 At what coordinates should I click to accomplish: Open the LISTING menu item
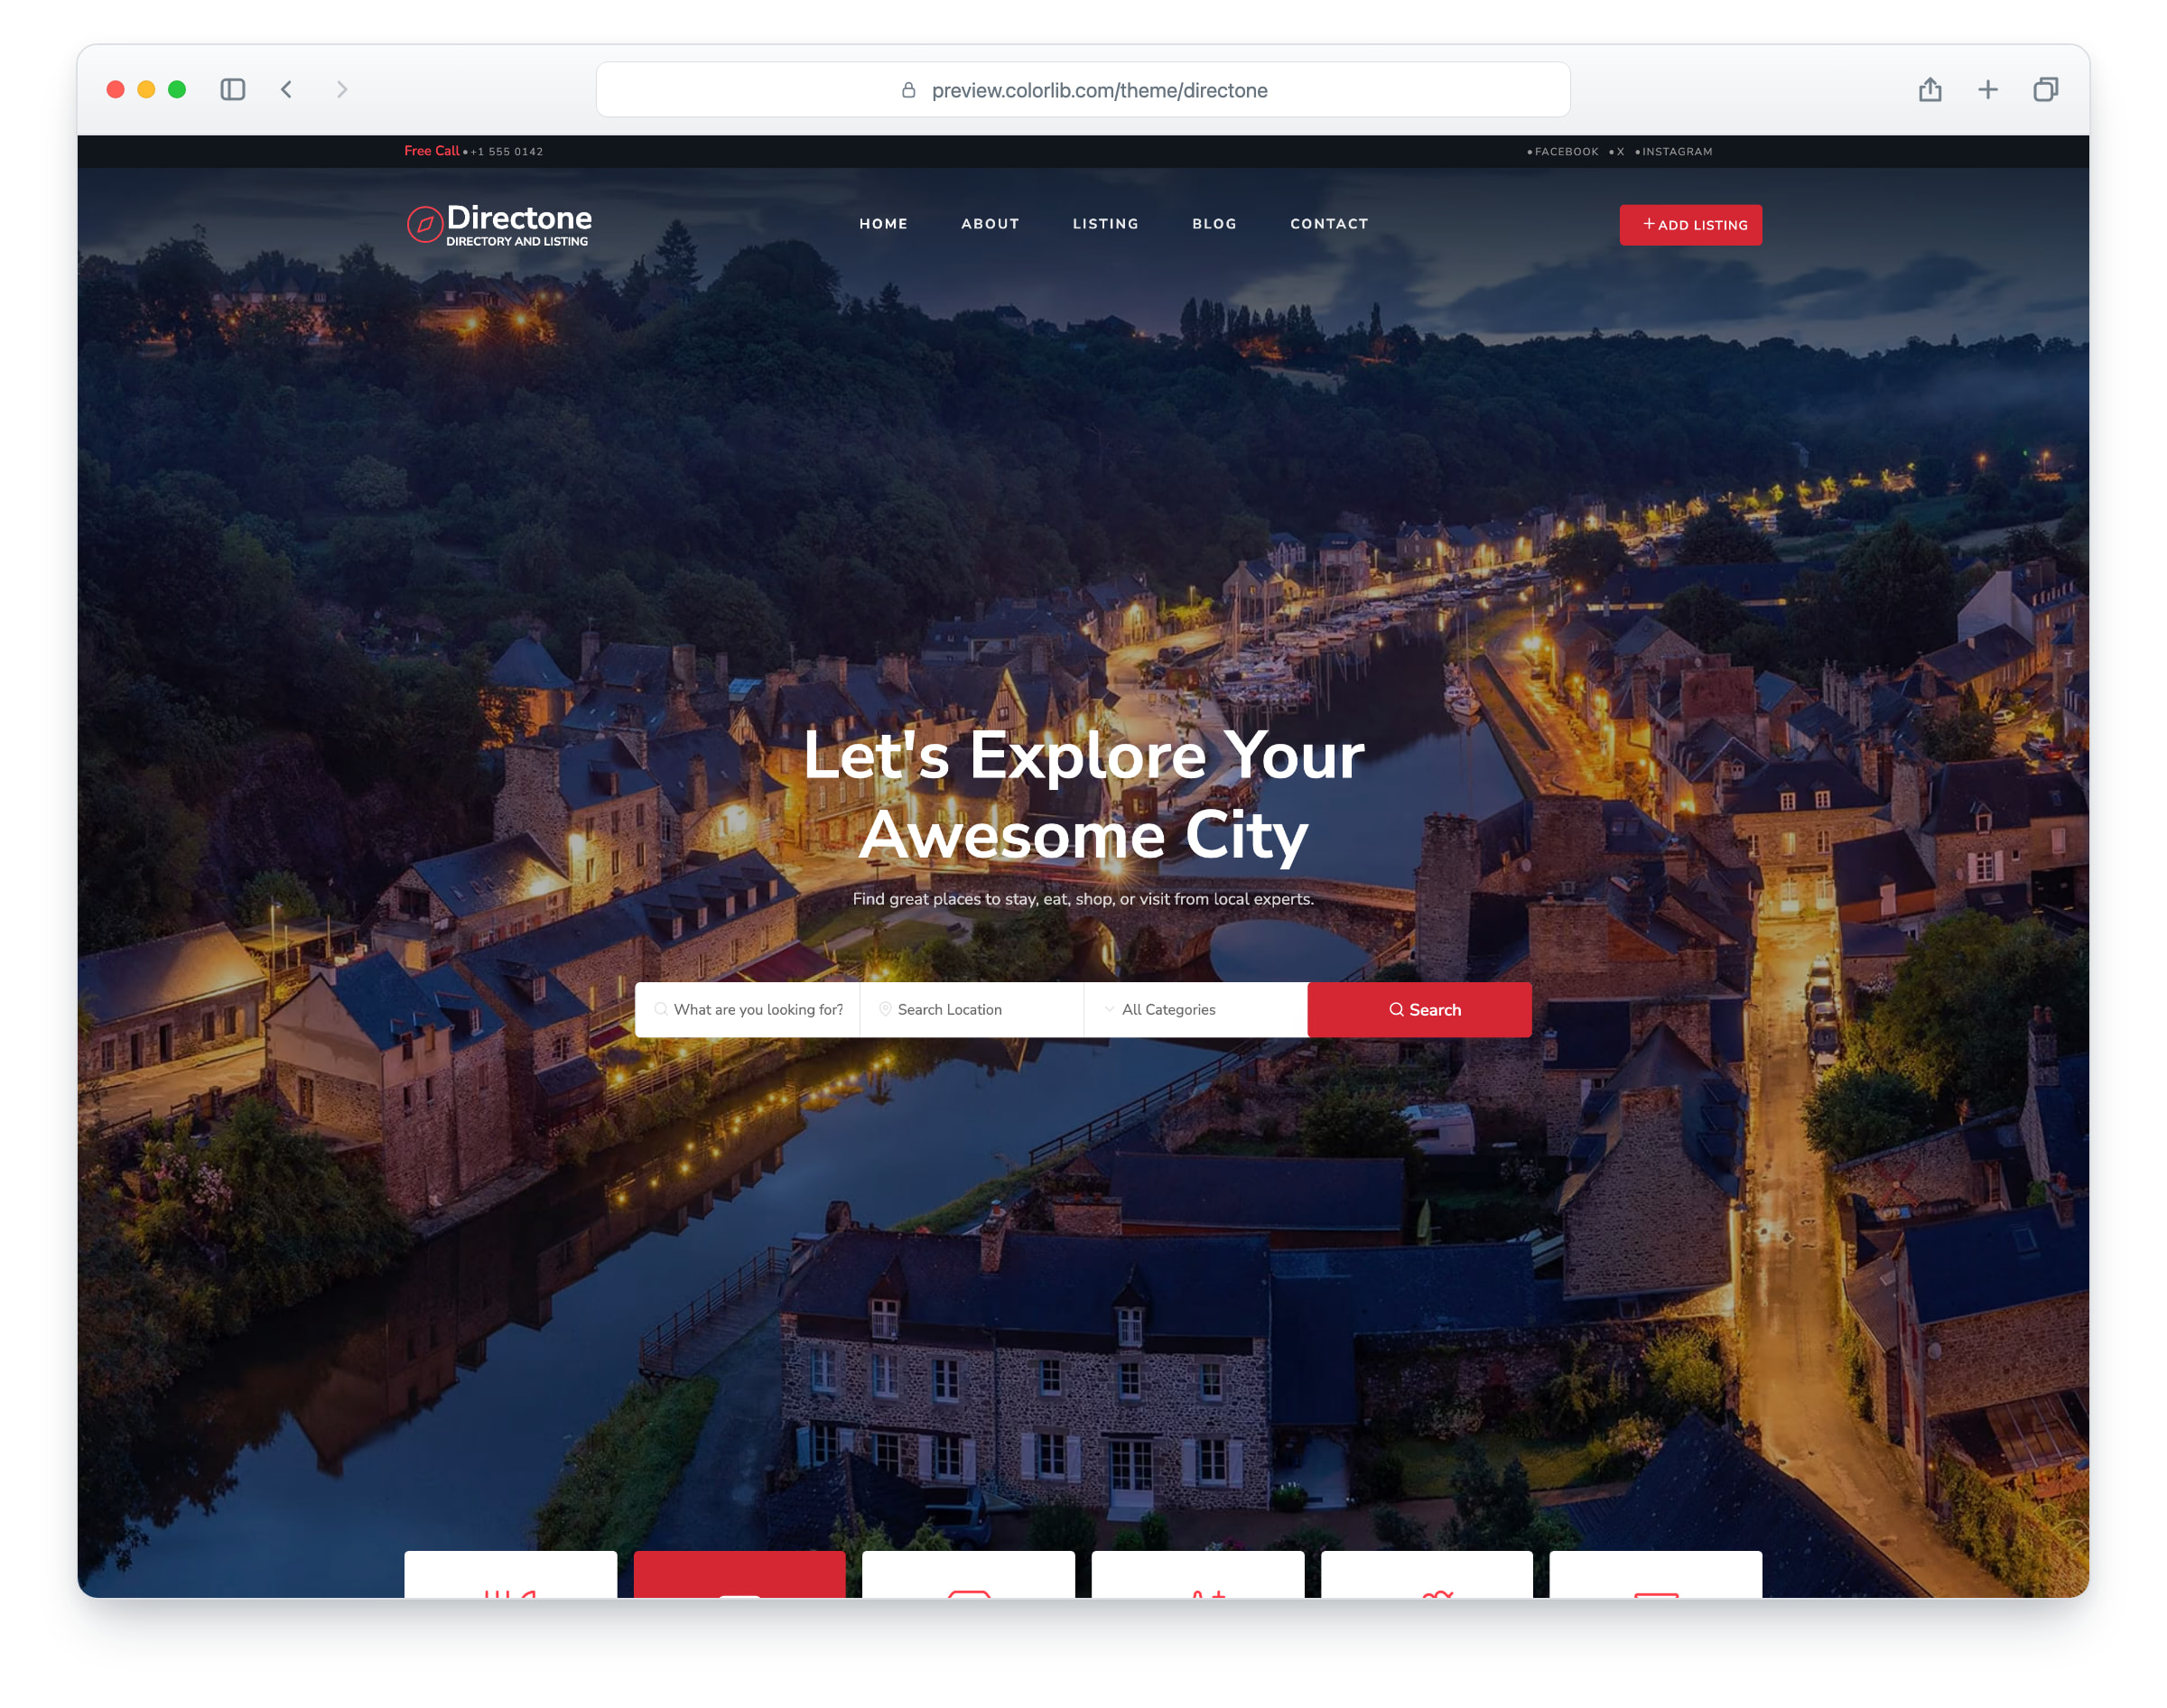[1105, 224]
